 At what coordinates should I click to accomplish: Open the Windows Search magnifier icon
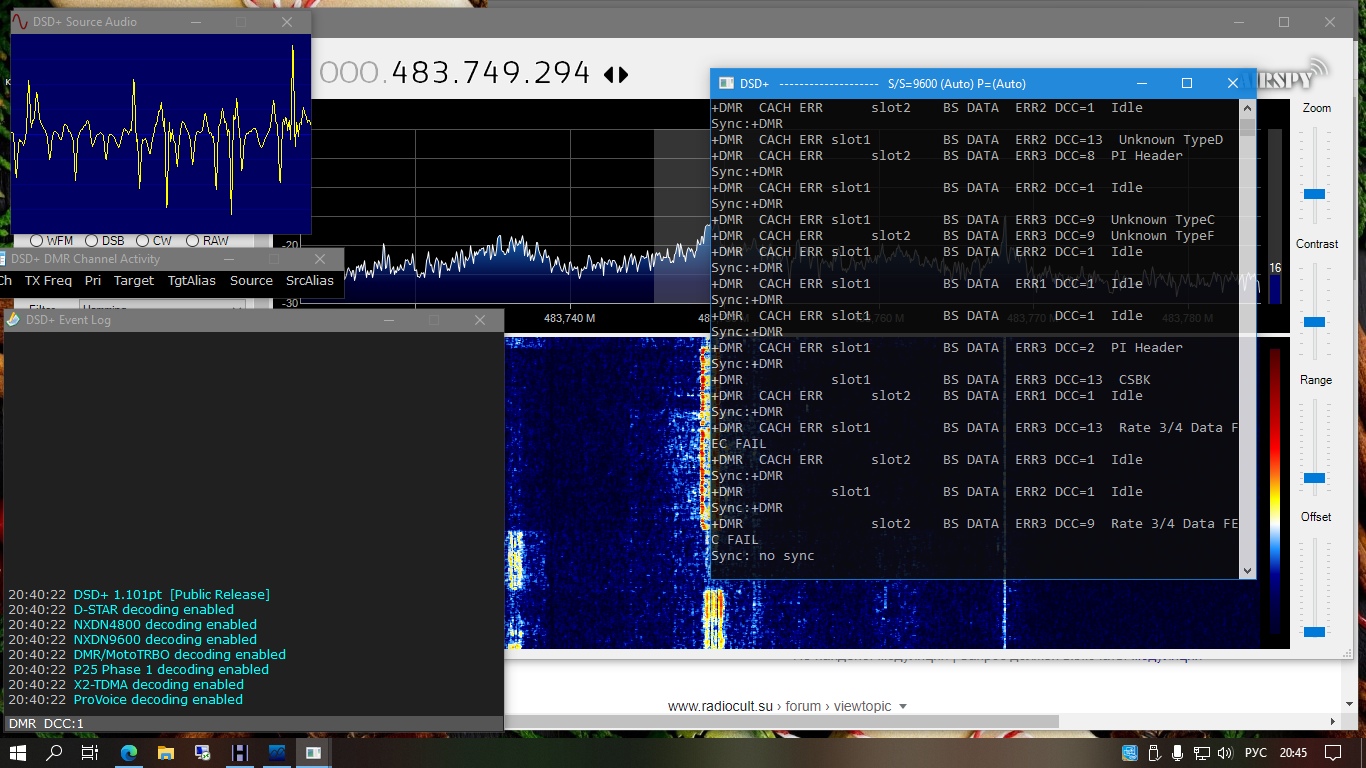(54, 753)
